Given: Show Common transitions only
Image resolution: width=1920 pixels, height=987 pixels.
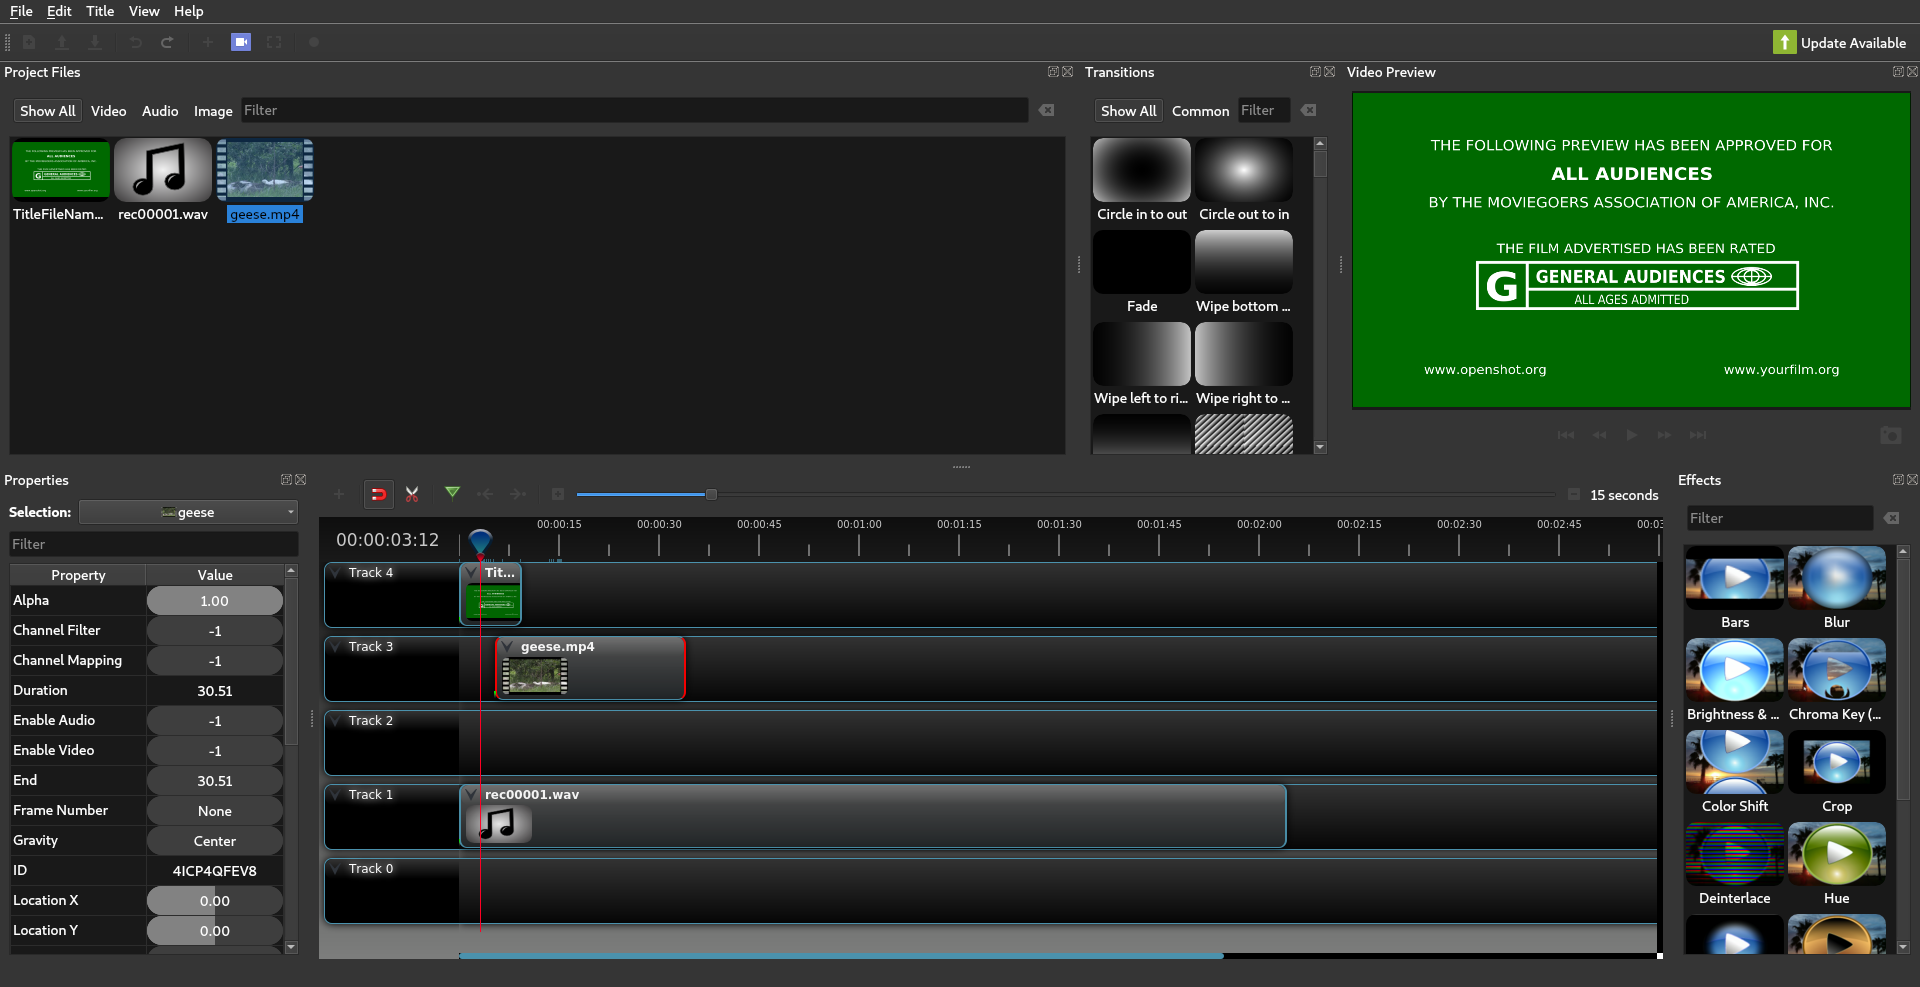Looking at the screenshot, I should [x=1200, y=111].
